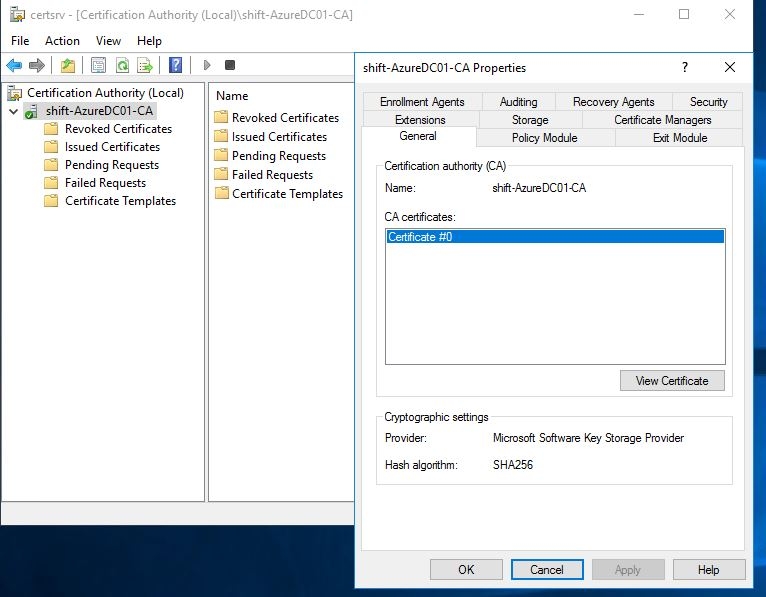Select Failed Requests label in tree
The height and width of the screenshot is (597, 766).
pos(106,183)
